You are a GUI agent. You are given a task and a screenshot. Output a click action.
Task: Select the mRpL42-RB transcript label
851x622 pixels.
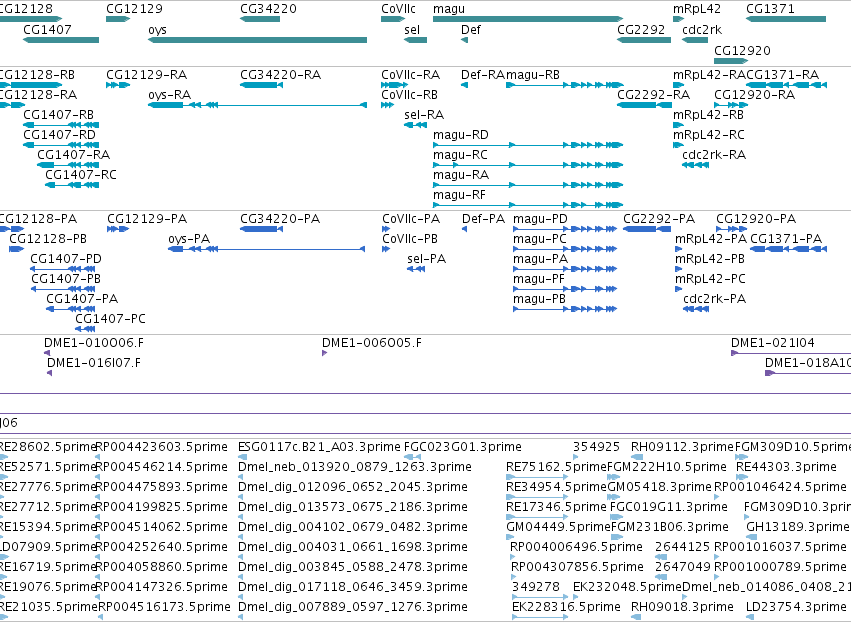pos(708,115)
